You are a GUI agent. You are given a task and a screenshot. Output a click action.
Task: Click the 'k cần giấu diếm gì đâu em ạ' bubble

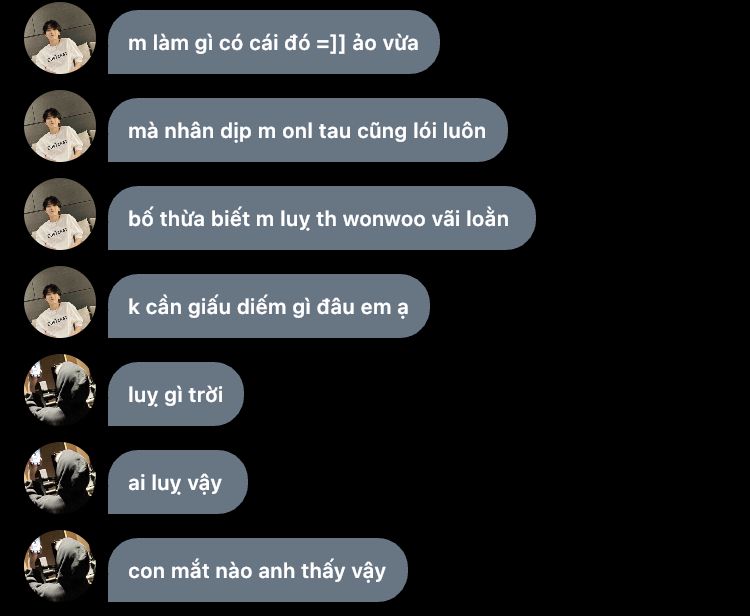(x=269, y=306)
